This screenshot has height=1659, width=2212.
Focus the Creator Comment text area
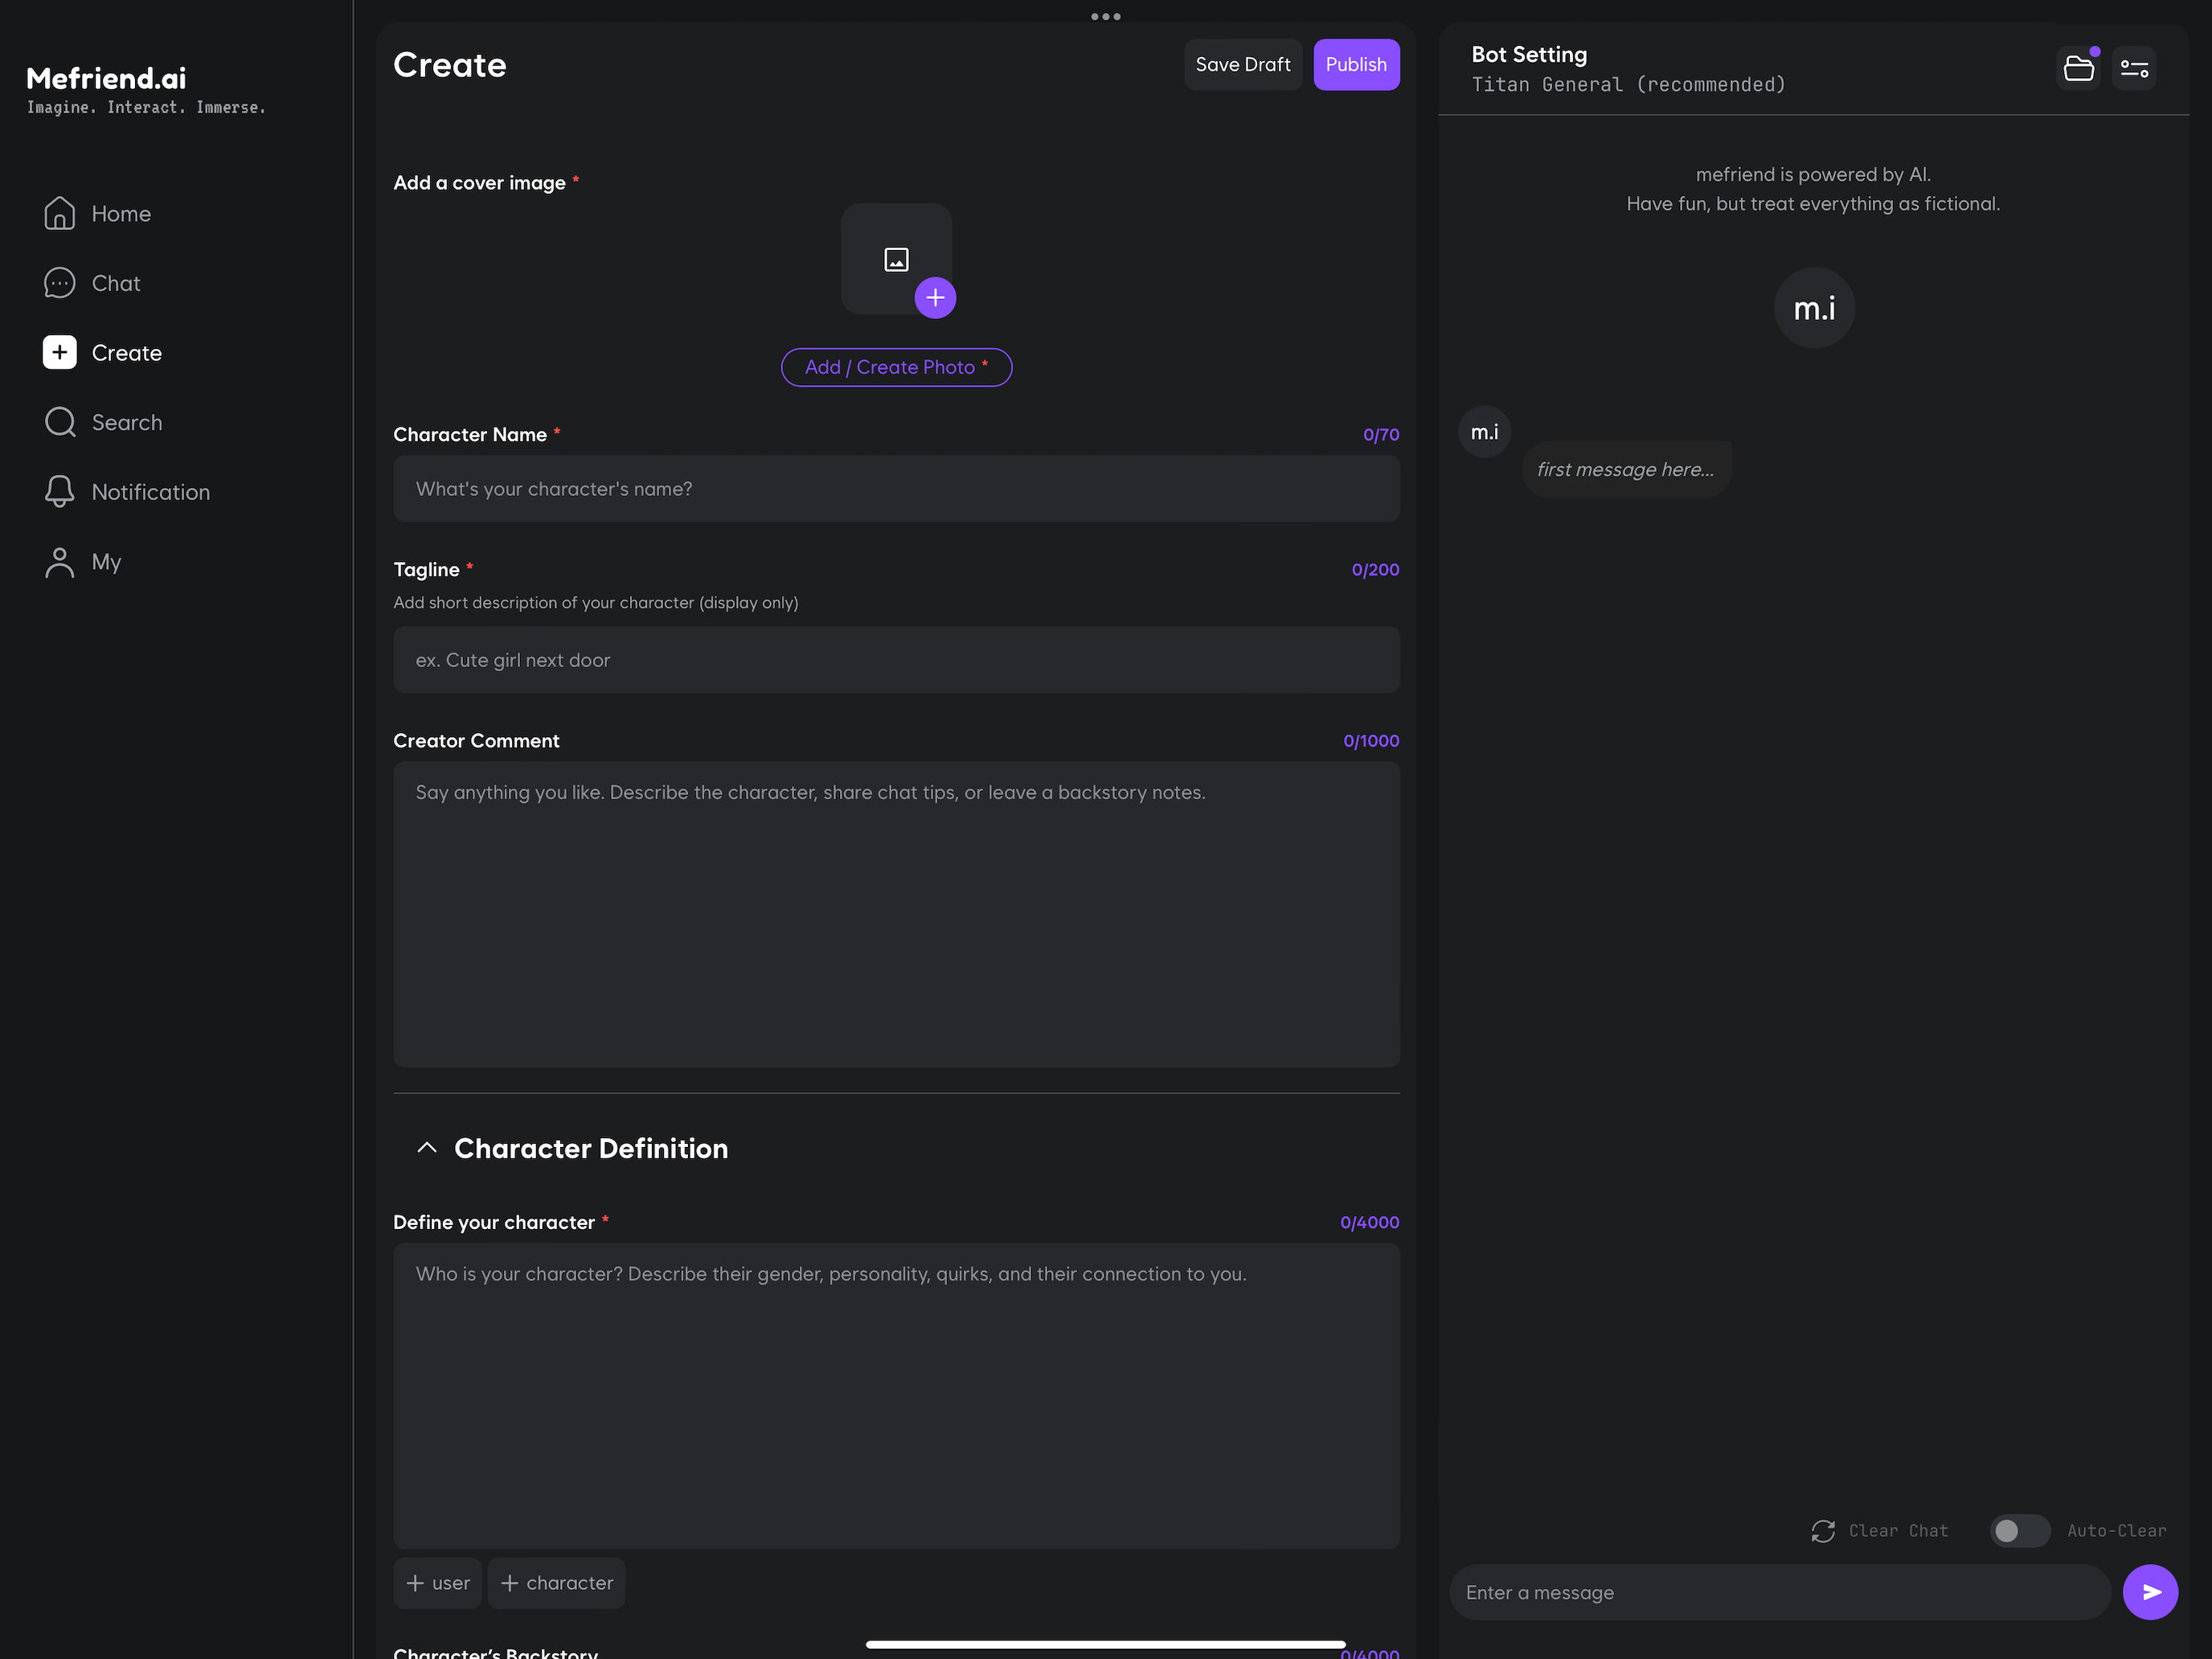point(896,914)
